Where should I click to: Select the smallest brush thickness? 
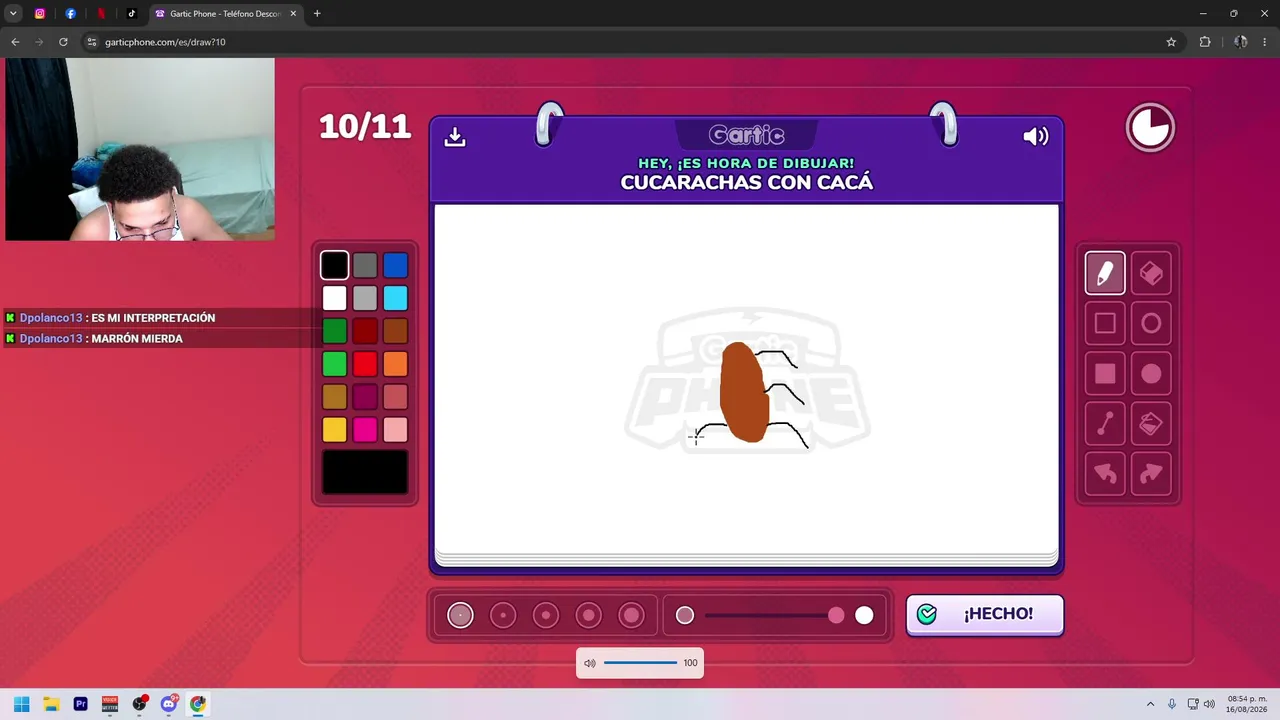click(x=460, y=615)
